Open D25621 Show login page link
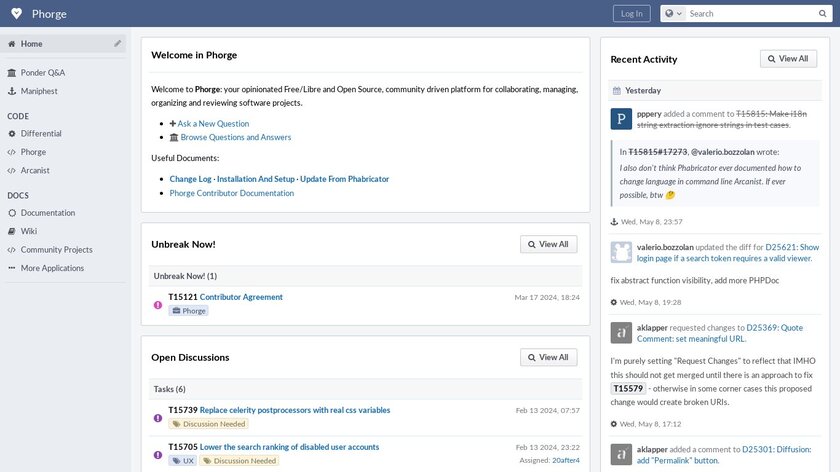This screenshot has height=472, width=840. tap(728, 253)
